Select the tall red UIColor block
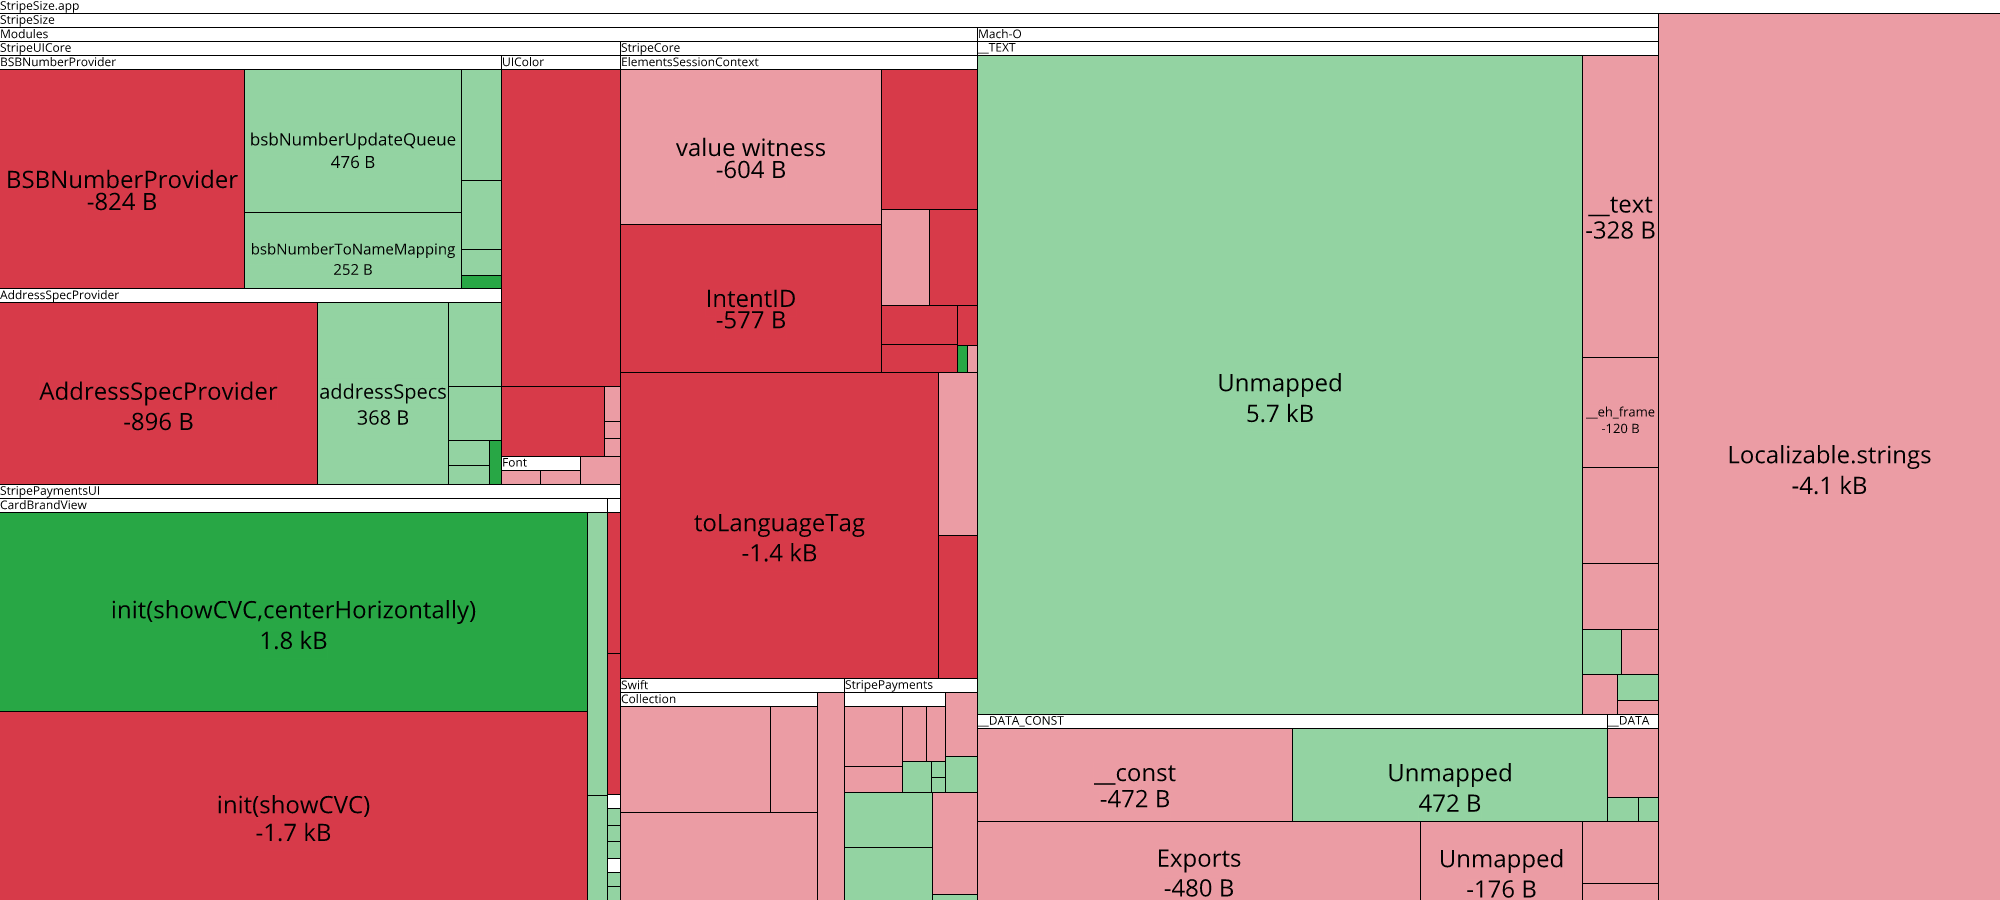This screenshot has width=2000, height=900. (561, 228)
